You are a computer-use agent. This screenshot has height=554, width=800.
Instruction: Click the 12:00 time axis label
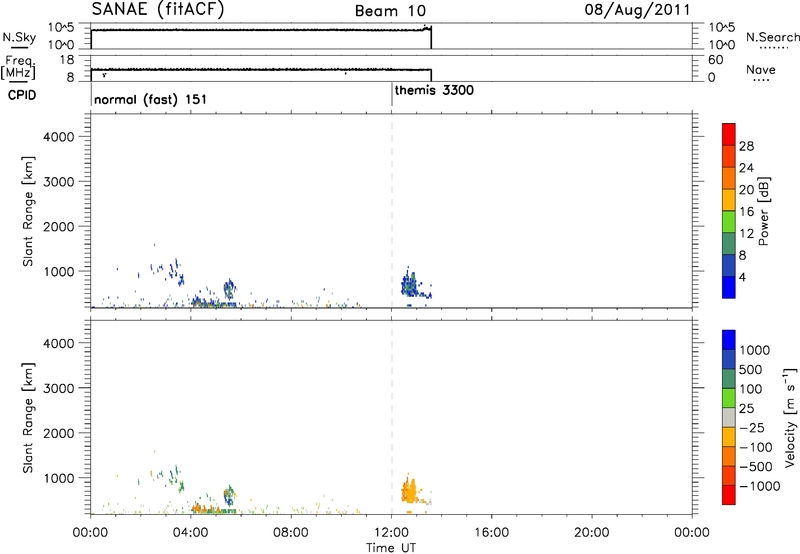(x=391, y=533)
